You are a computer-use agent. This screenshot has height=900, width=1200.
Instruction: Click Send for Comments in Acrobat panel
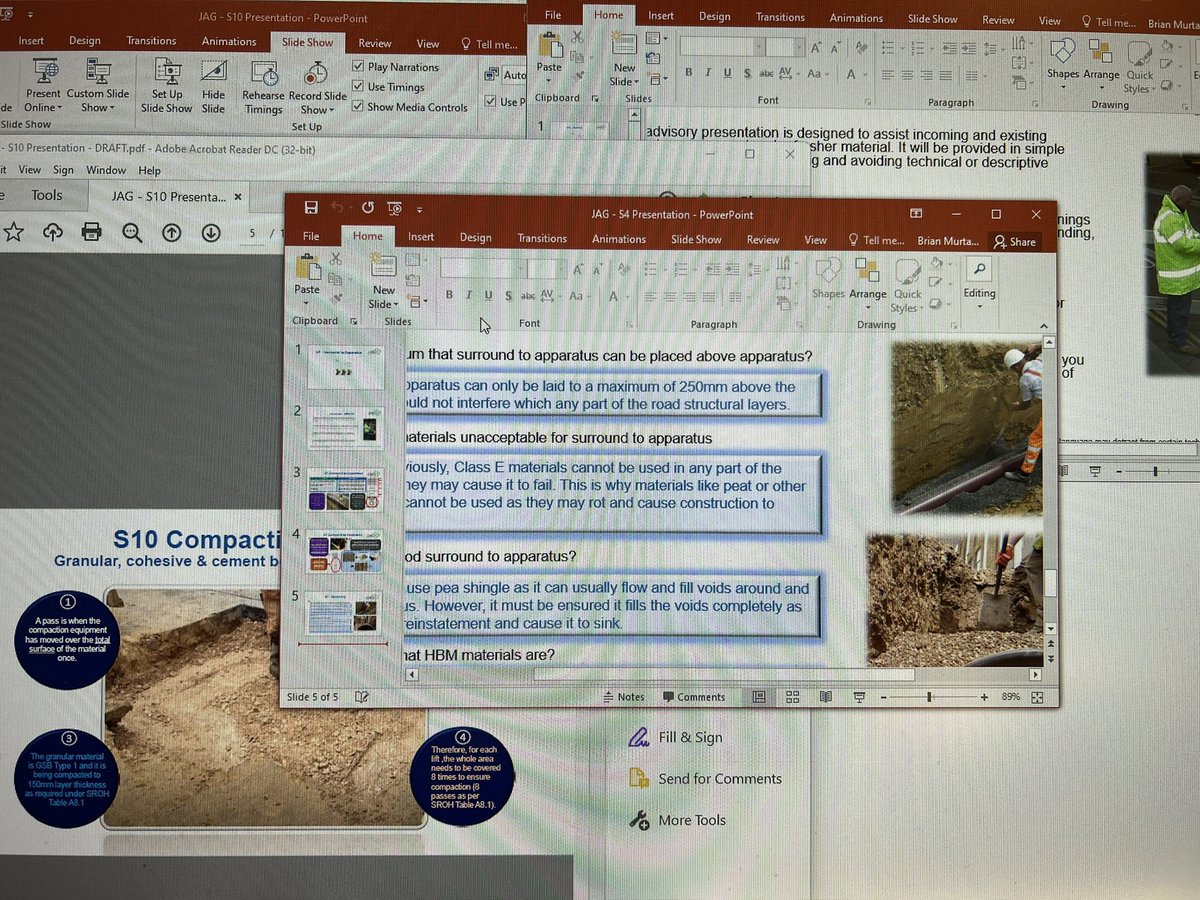click(x=705, y=778)
